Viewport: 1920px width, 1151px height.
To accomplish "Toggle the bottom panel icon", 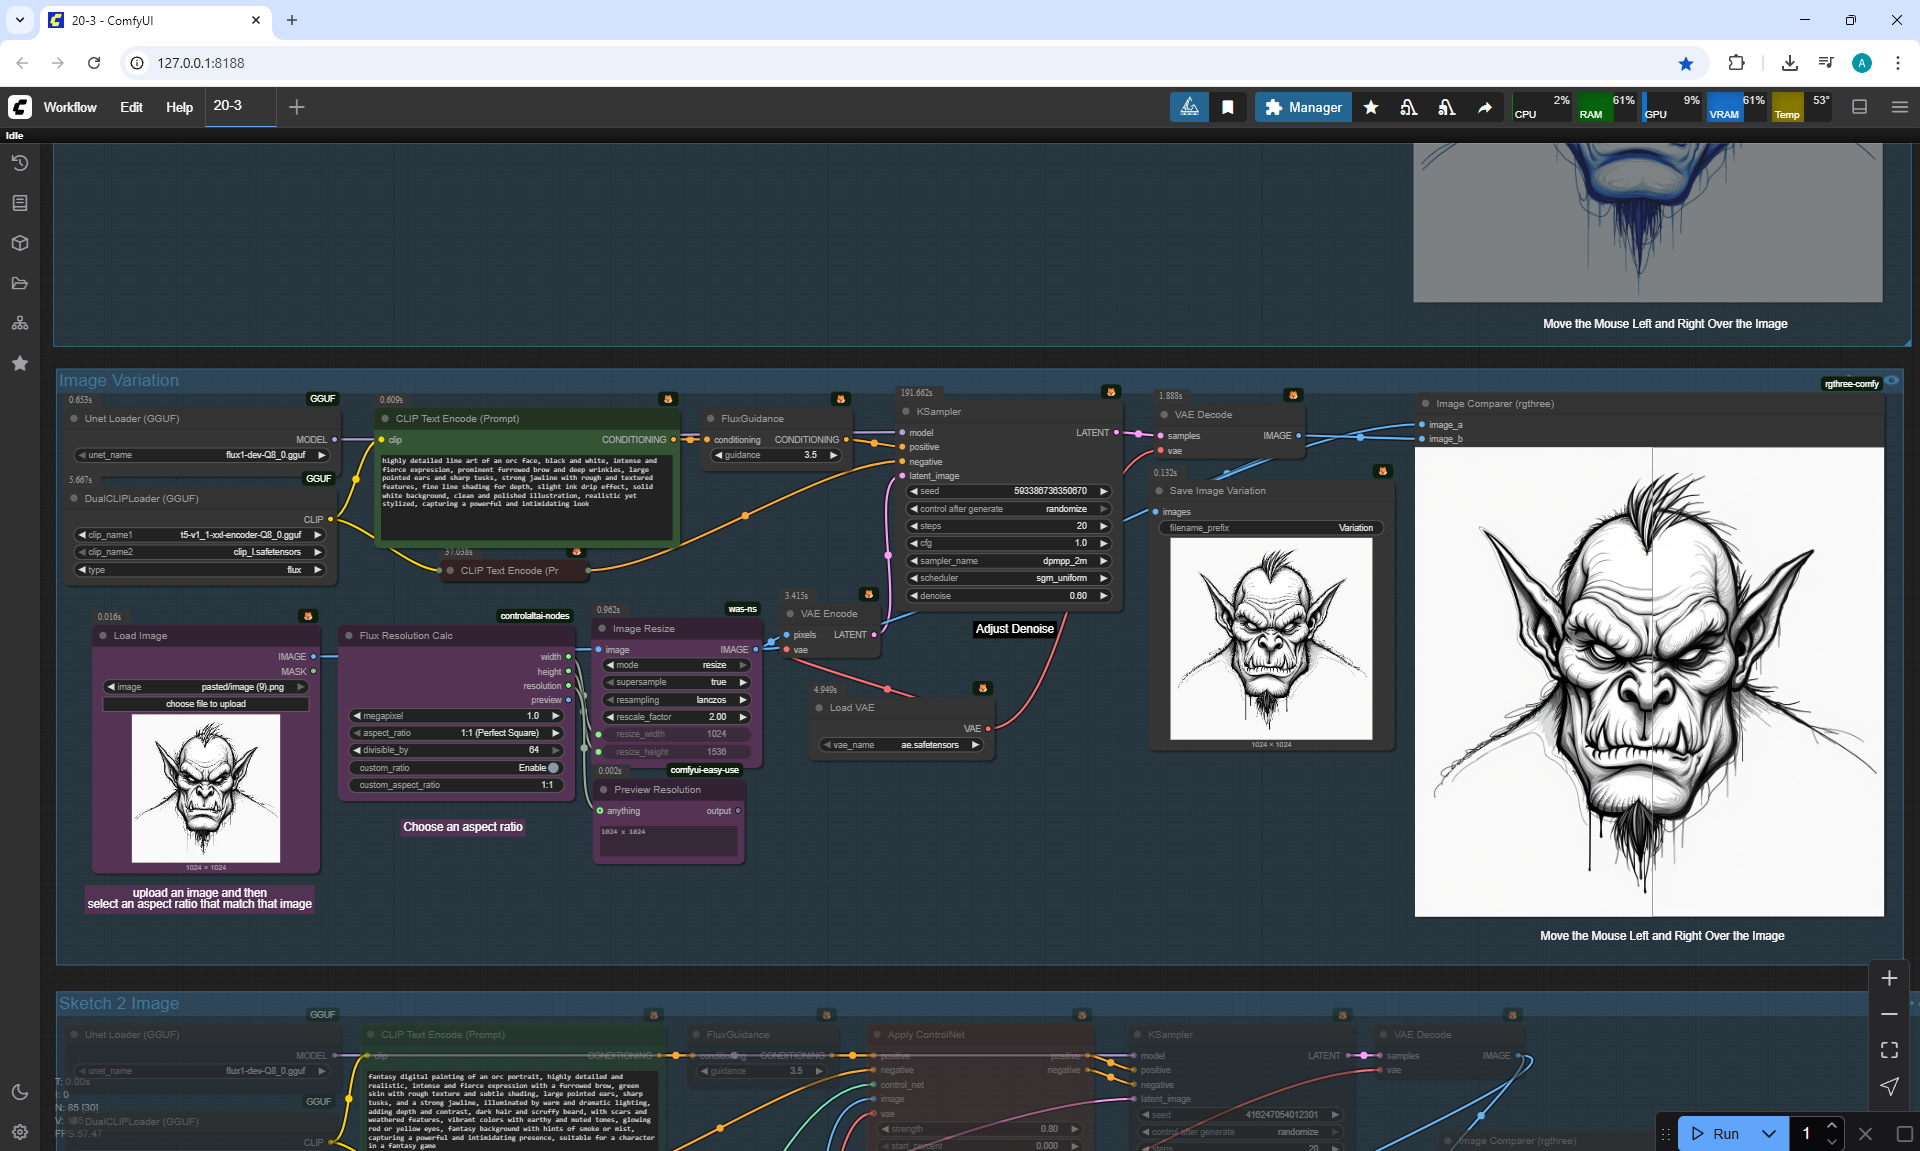I will [x=1859, y=107].
